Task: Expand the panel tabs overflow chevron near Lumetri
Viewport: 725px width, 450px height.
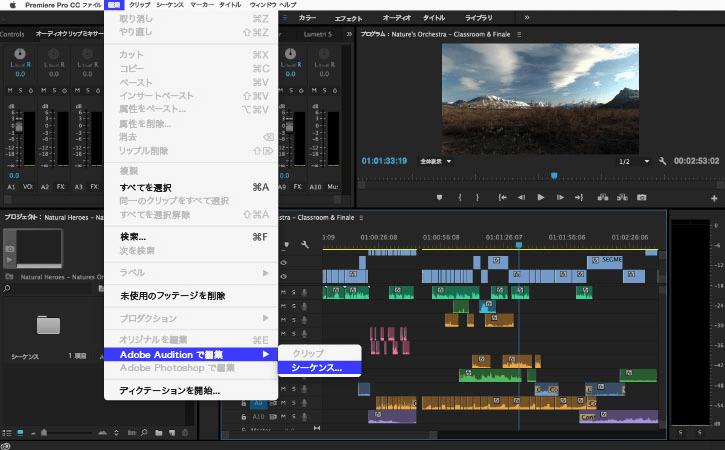Action: (x=349, y=34)
